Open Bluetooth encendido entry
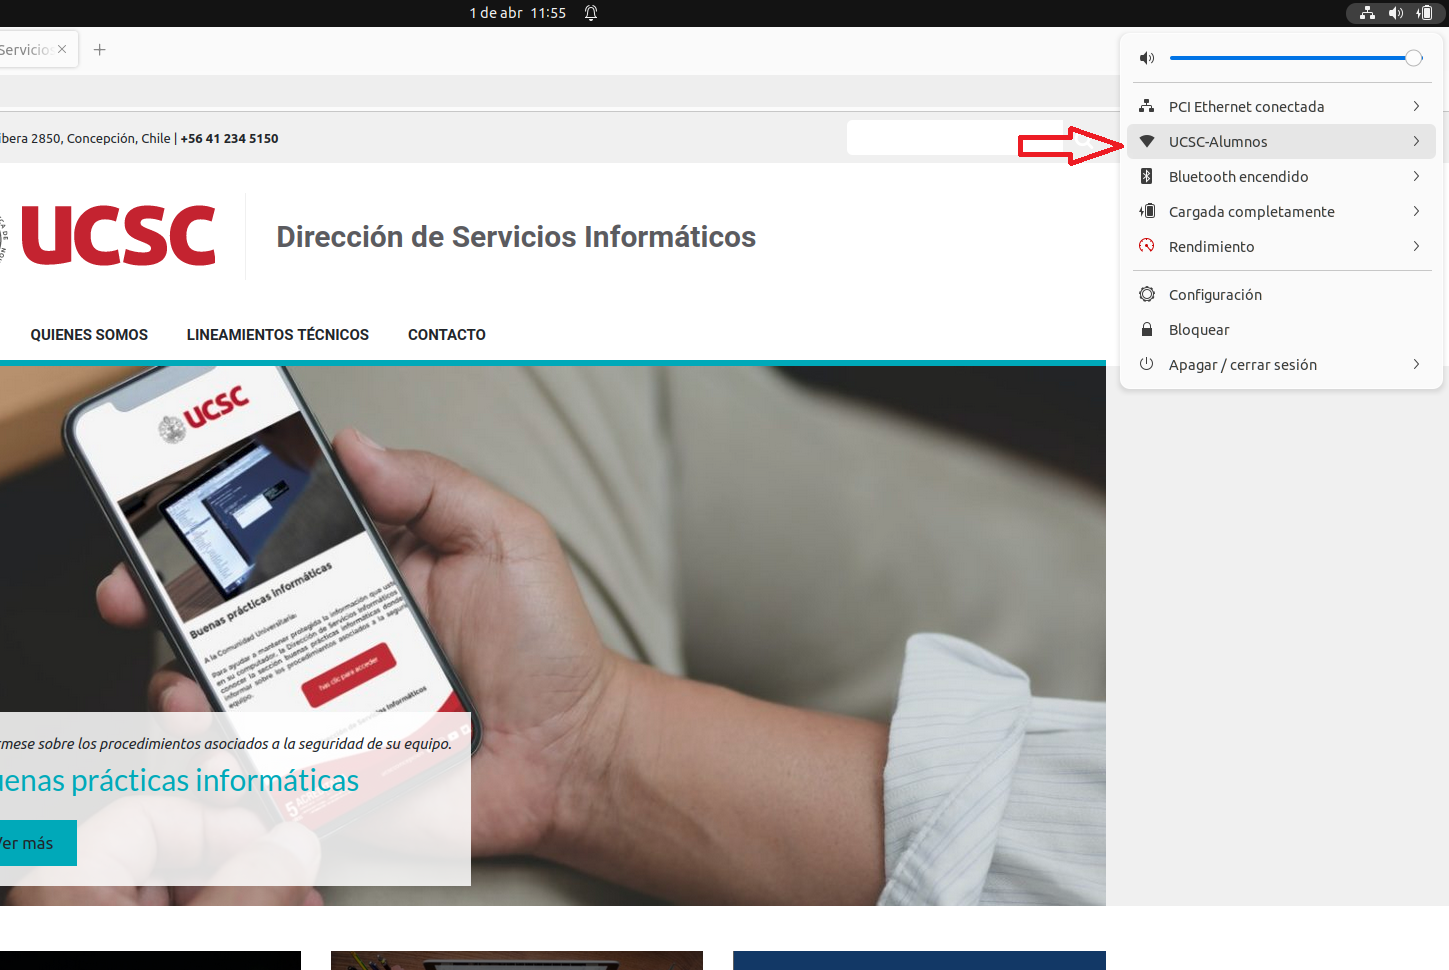The height and width of the screenshot is (970, 1449). point(1281,176)
